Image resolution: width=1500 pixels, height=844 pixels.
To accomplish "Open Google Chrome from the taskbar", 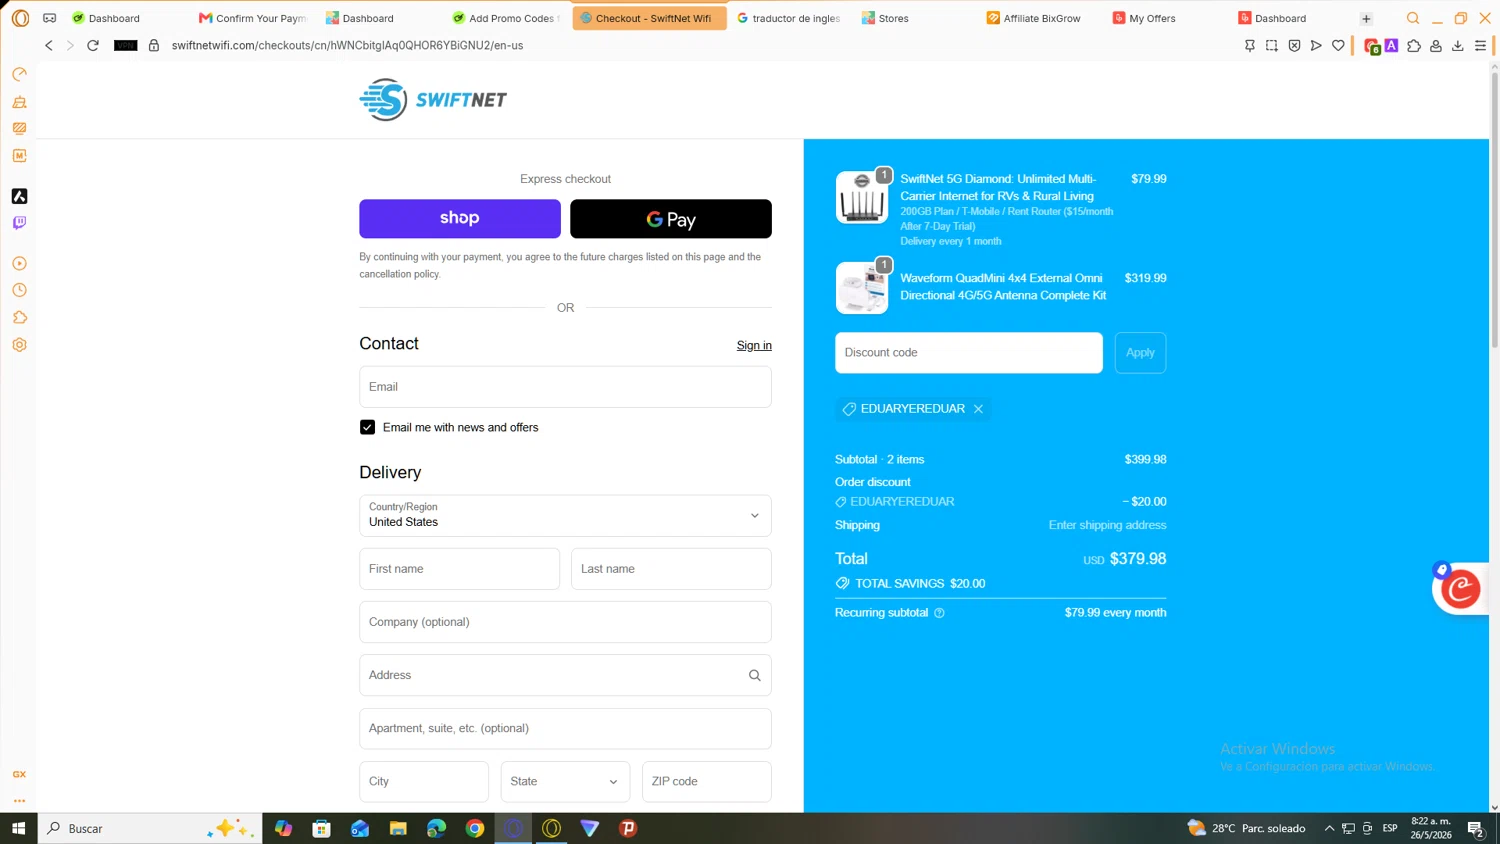I will point(475,828).
